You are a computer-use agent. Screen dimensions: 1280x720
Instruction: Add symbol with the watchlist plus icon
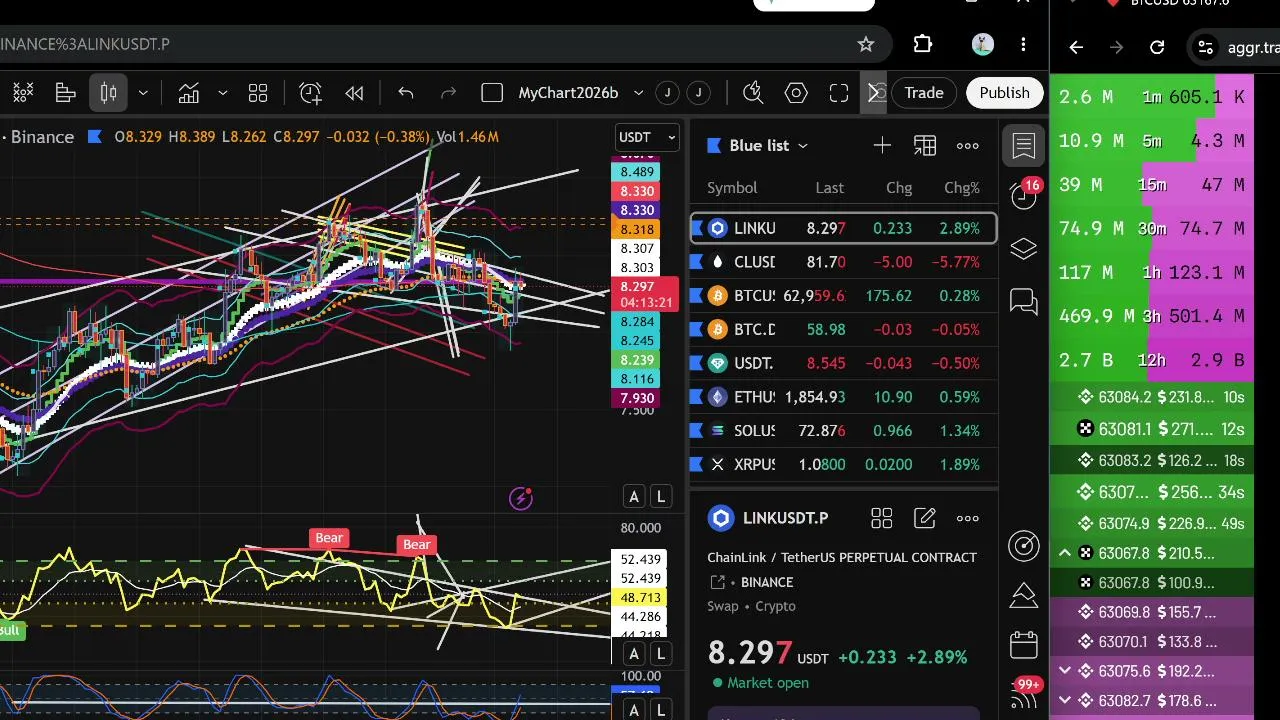point(882,146)
